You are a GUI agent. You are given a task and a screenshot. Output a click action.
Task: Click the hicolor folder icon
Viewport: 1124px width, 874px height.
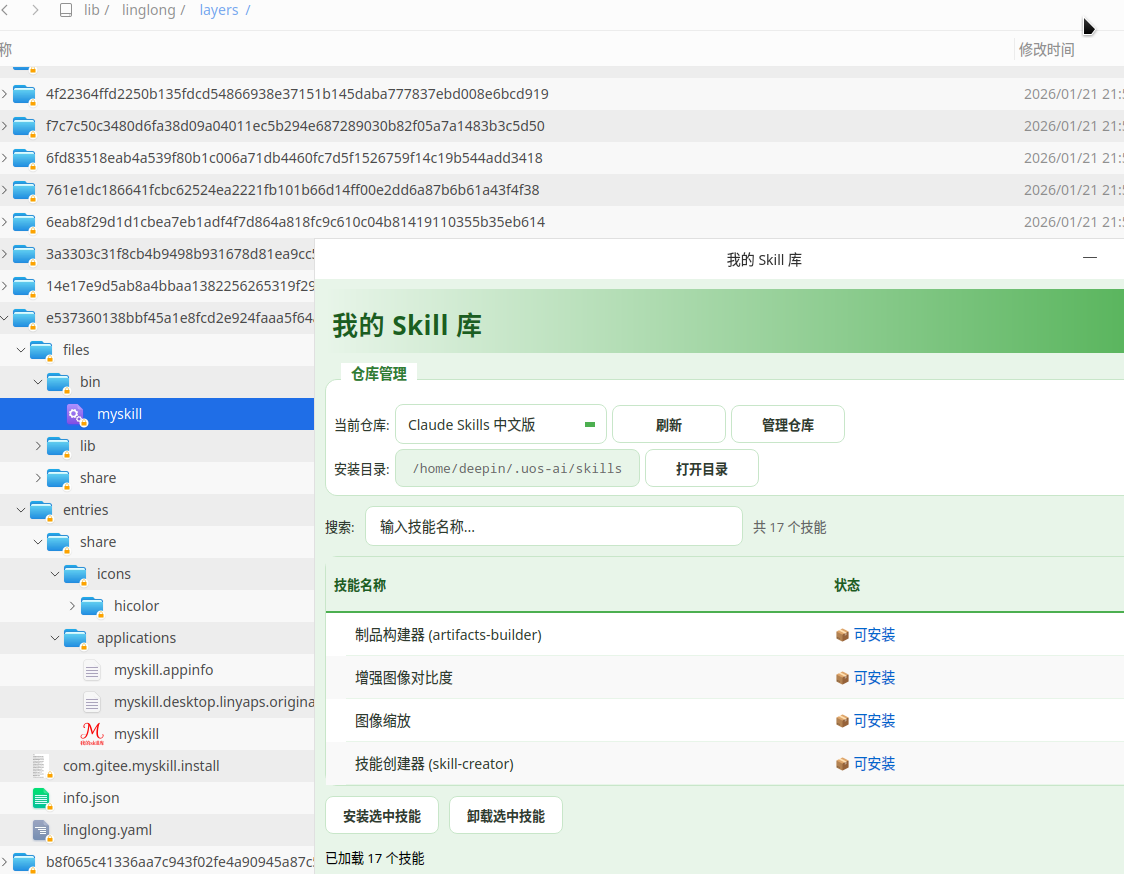tap(92, 606)
